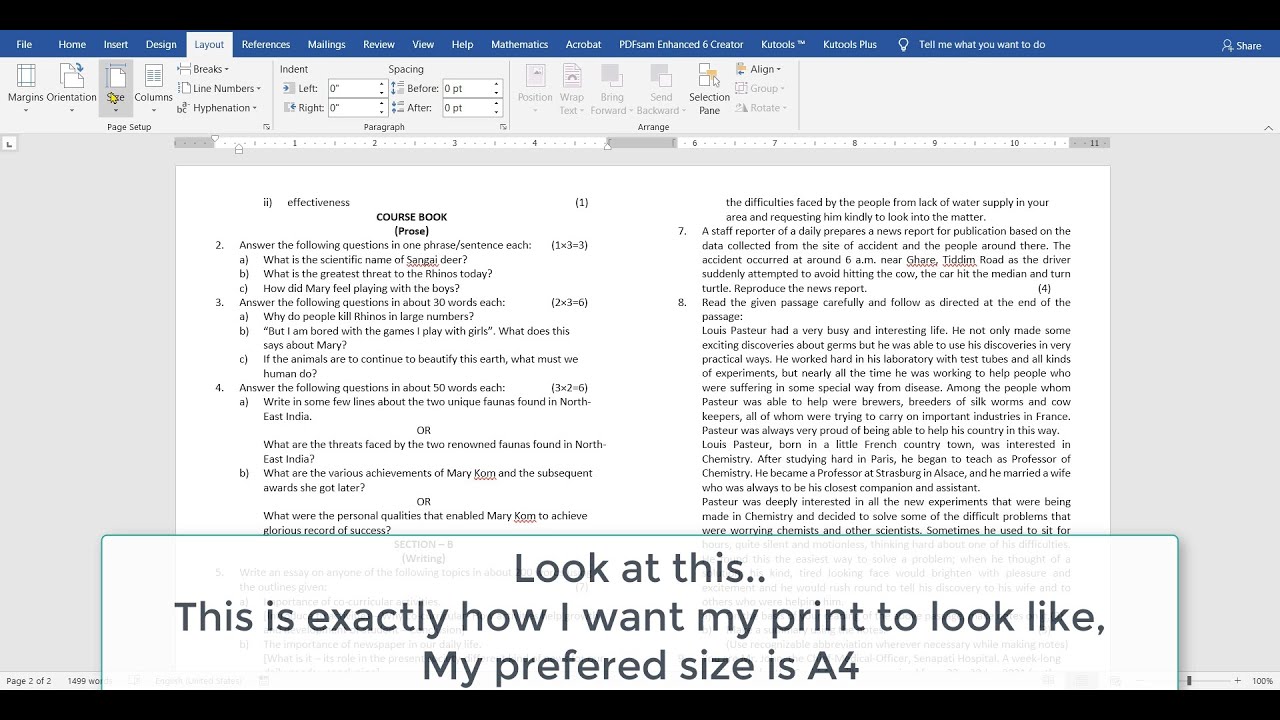Image resolution: width=1280 pixels, height=720 pixels.
Task: Switch to the Home tab
Action: point(72,44)
